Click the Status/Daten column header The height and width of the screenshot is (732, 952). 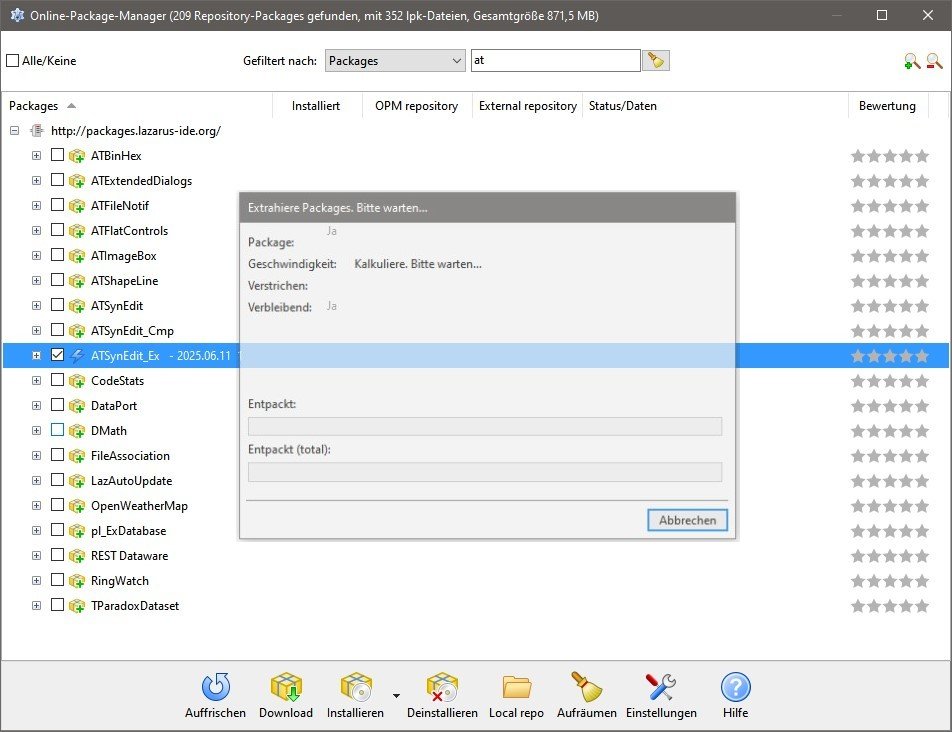pyautogui.click(x=715, y=106)
